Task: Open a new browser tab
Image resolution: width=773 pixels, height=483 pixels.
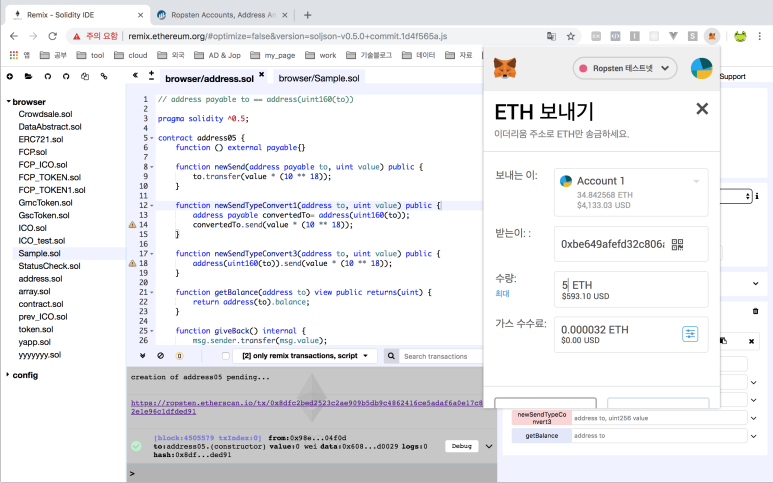Action: coord(308,15)
